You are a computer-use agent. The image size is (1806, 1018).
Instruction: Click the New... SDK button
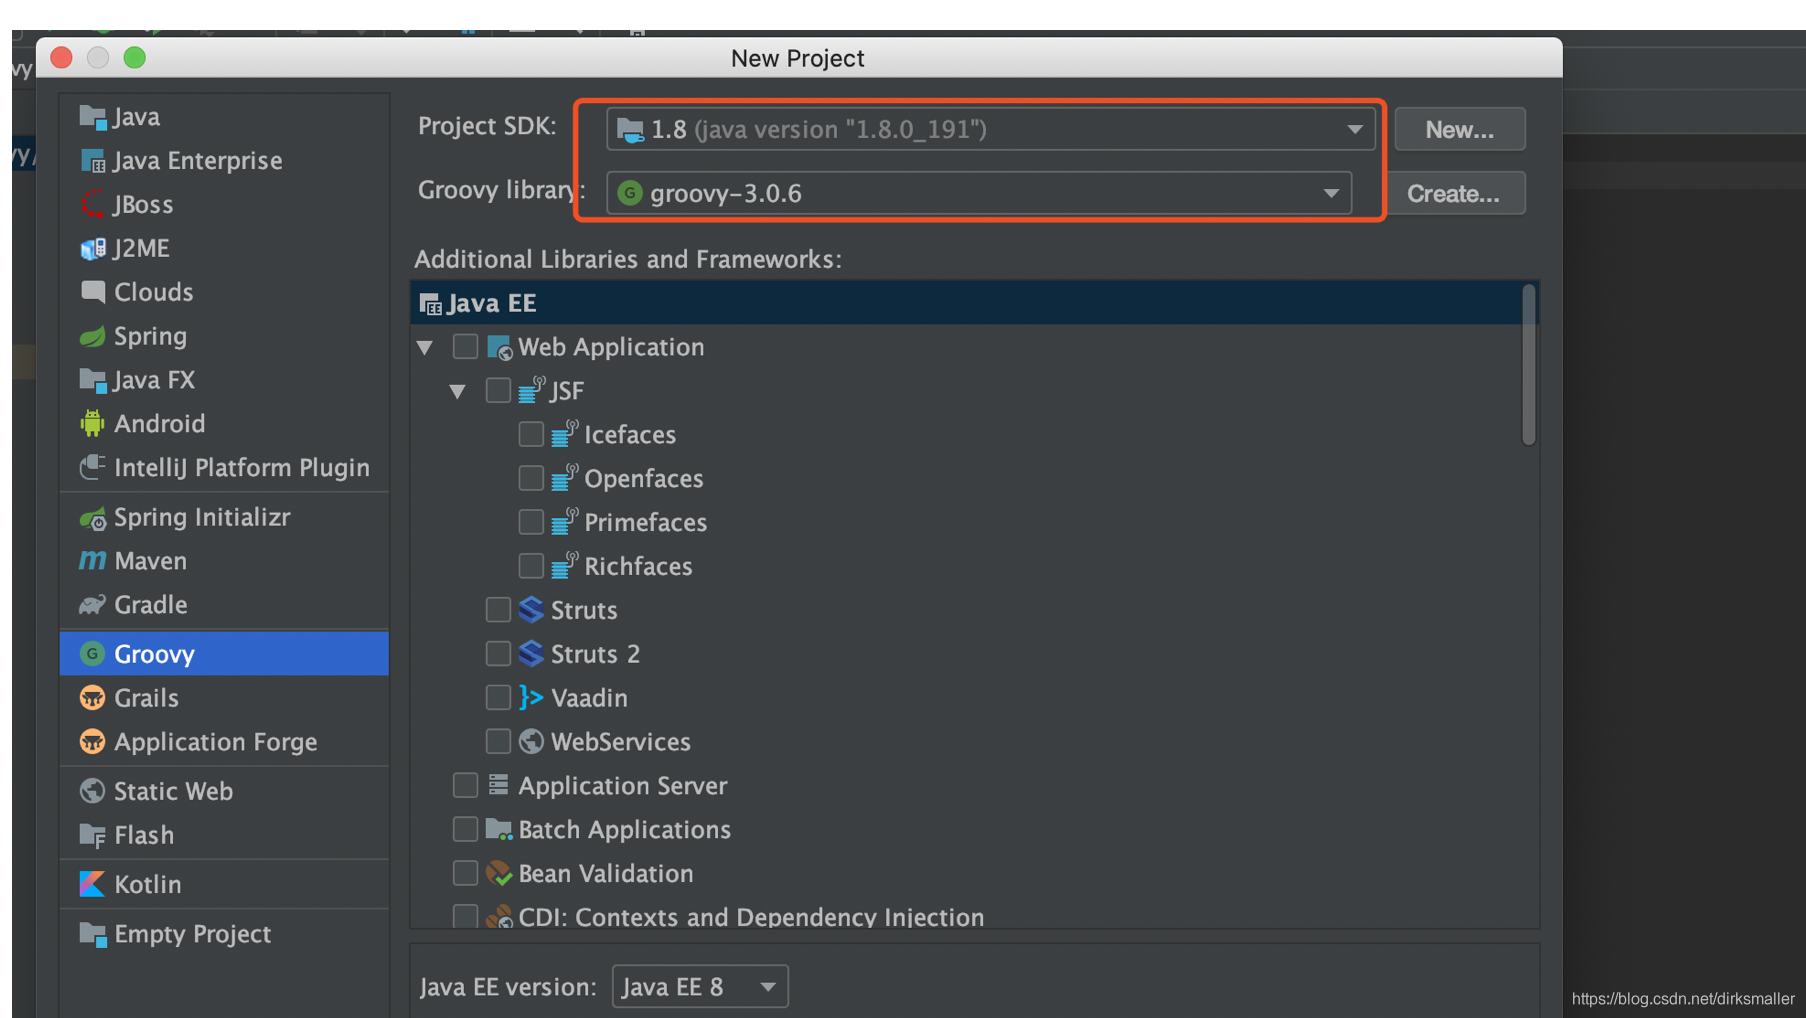click(1460, 130)
